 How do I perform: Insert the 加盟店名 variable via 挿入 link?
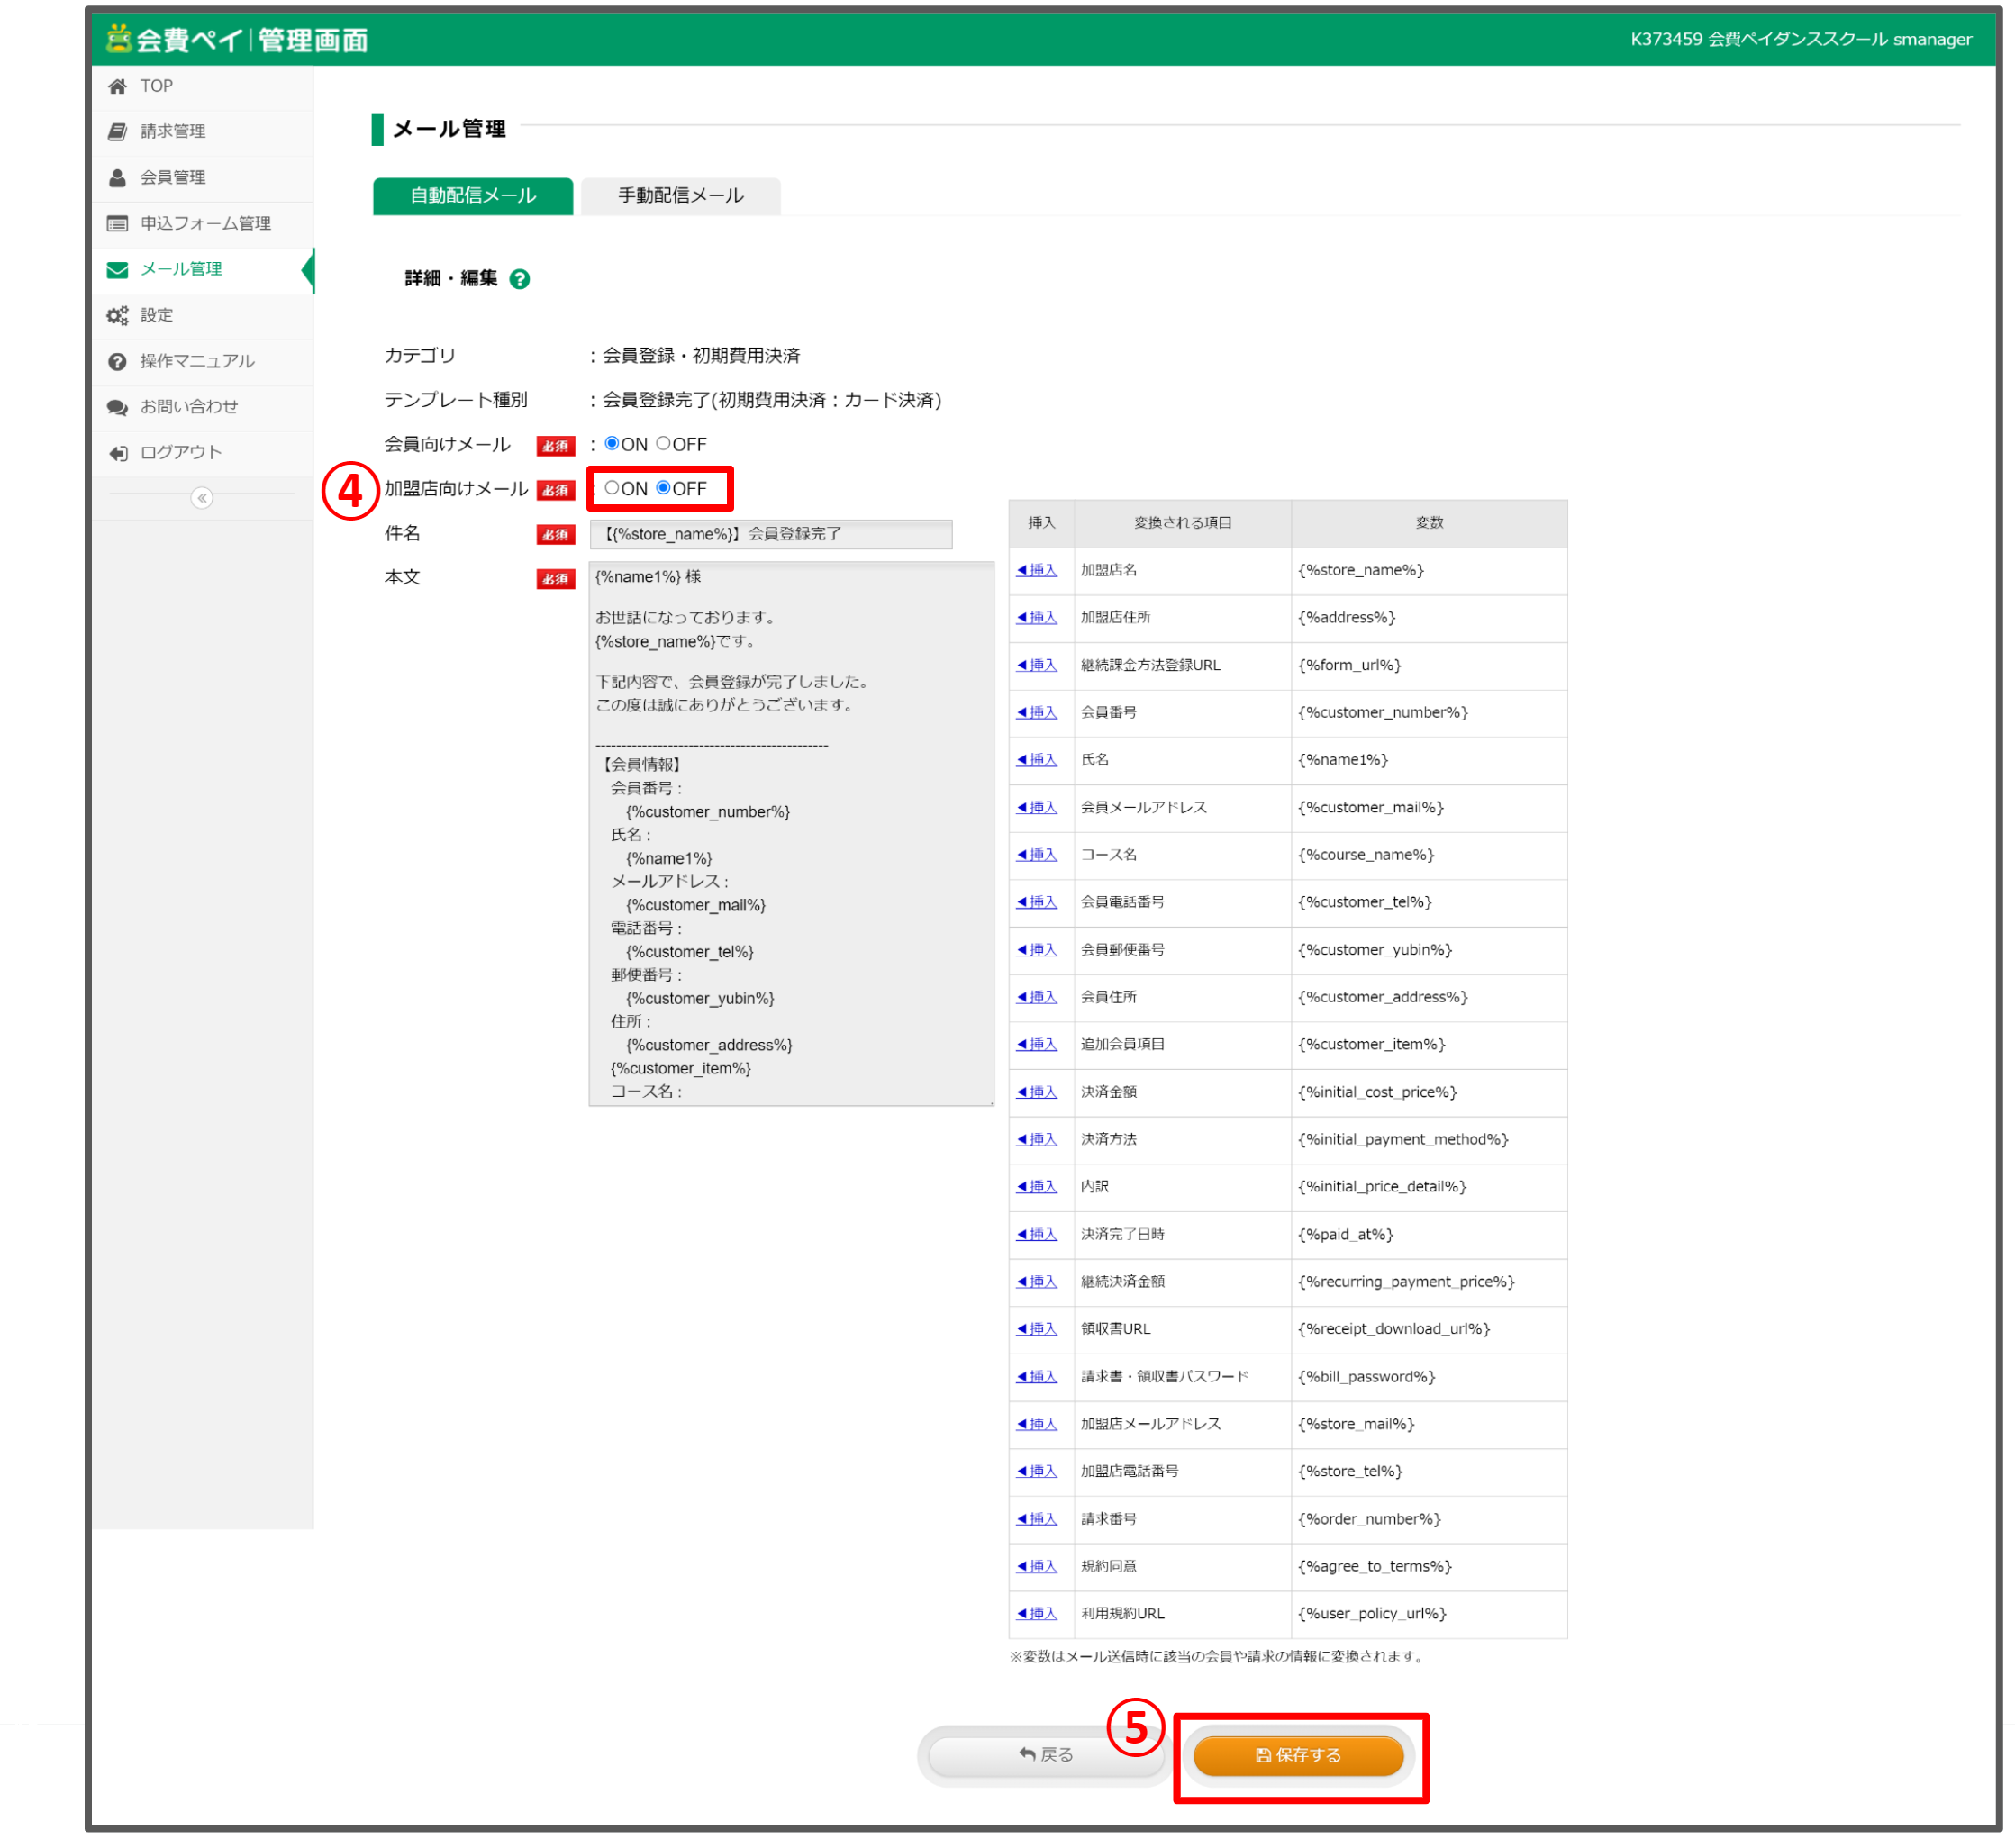(1039, 571)
